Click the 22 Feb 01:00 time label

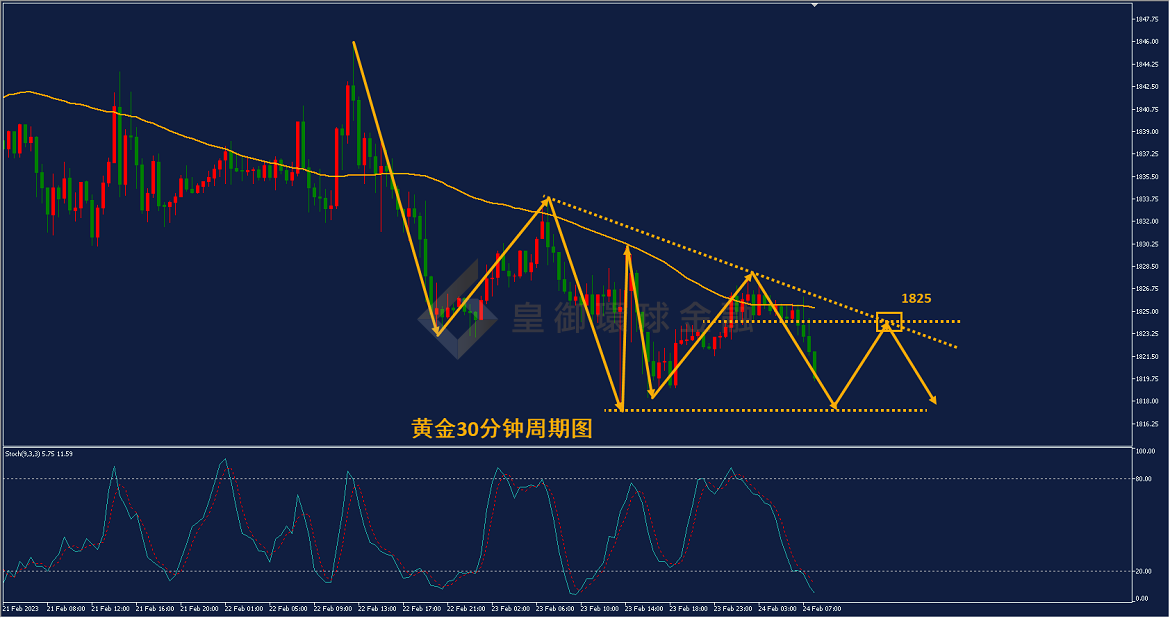pyautogui.click(x=244, y=609)
